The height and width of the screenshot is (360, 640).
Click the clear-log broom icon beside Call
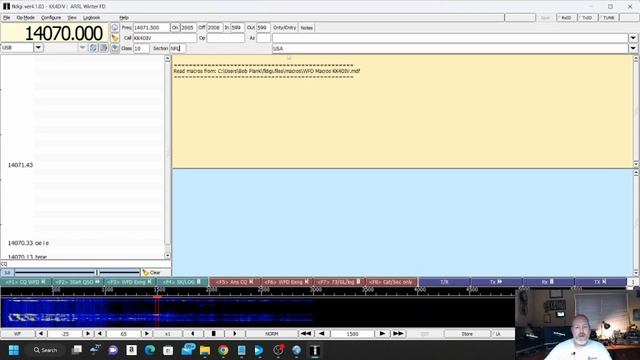(115, 38)
